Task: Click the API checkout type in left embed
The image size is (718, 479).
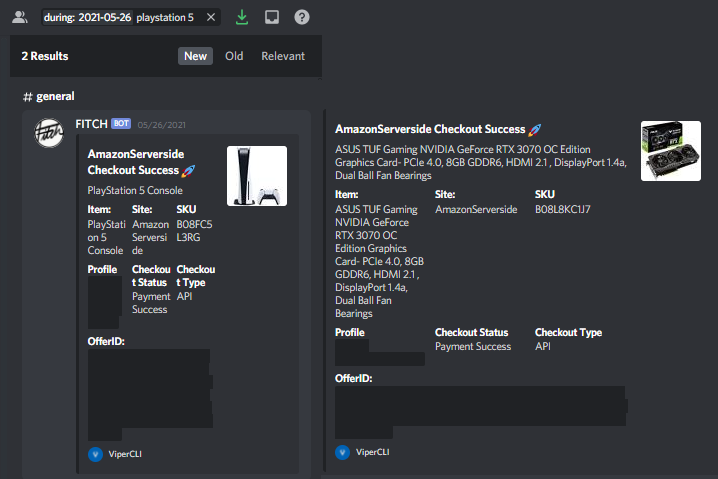Action: tap(184, 296)
